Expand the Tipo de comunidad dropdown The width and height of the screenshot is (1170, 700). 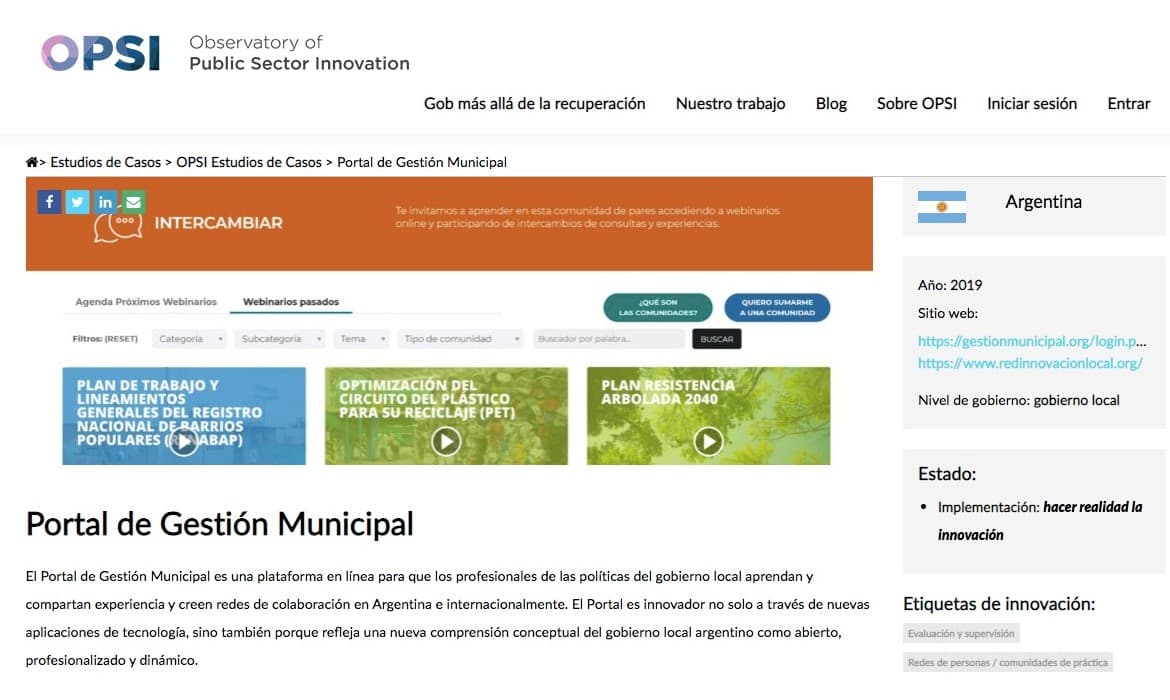coord(460,339)
